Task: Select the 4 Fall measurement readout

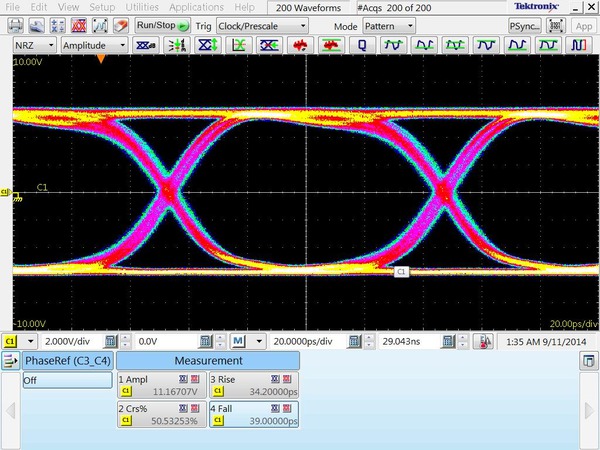Action: click(x=254, y=414)
